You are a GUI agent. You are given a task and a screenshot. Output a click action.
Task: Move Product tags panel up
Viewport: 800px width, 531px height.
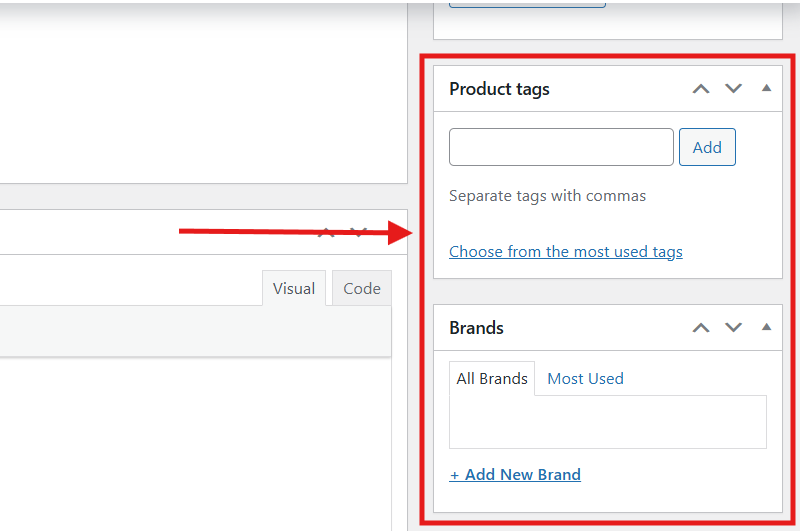(x=701, y=89)
